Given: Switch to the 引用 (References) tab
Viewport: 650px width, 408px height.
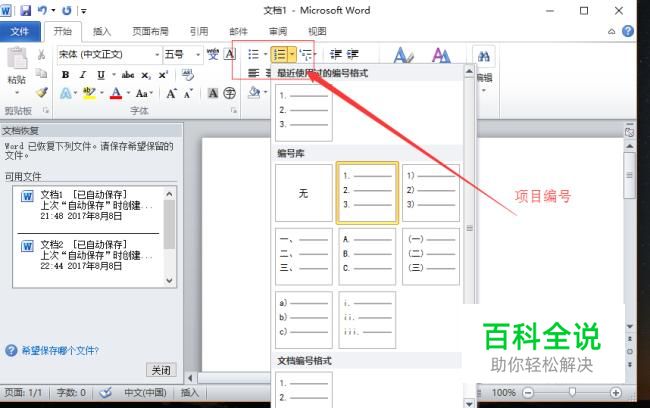Looking at the screenshot, I should pyautogui.click(x=199, y=32).
